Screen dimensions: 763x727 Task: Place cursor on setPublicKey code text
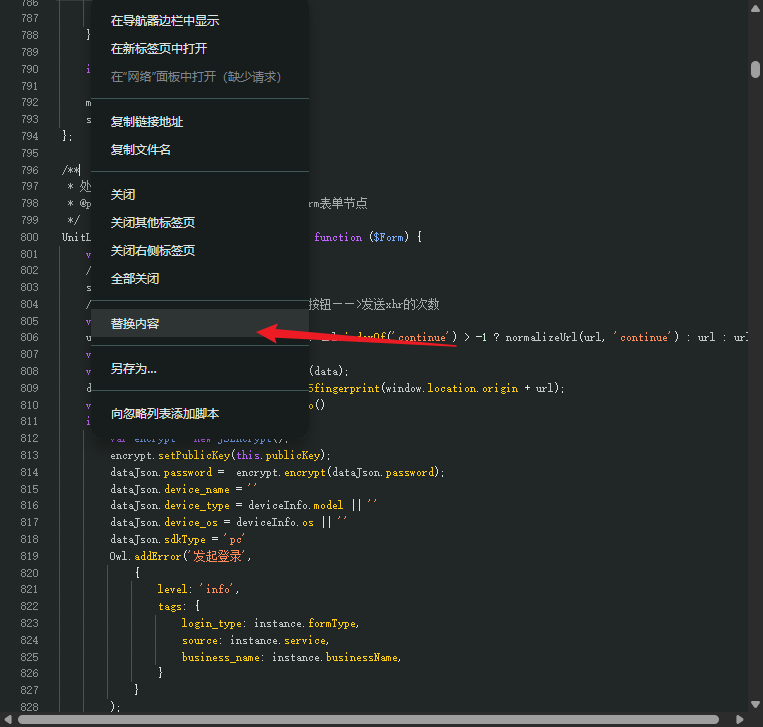(x=194, y=455)
